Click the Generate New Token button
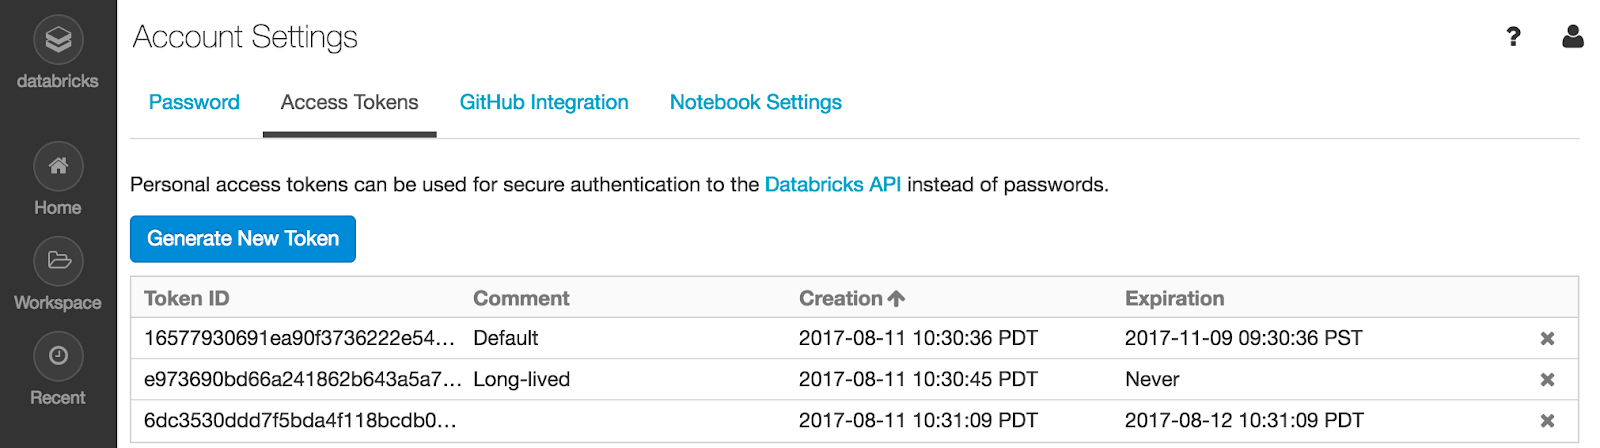1600x448 pixels. click(243, 239)
